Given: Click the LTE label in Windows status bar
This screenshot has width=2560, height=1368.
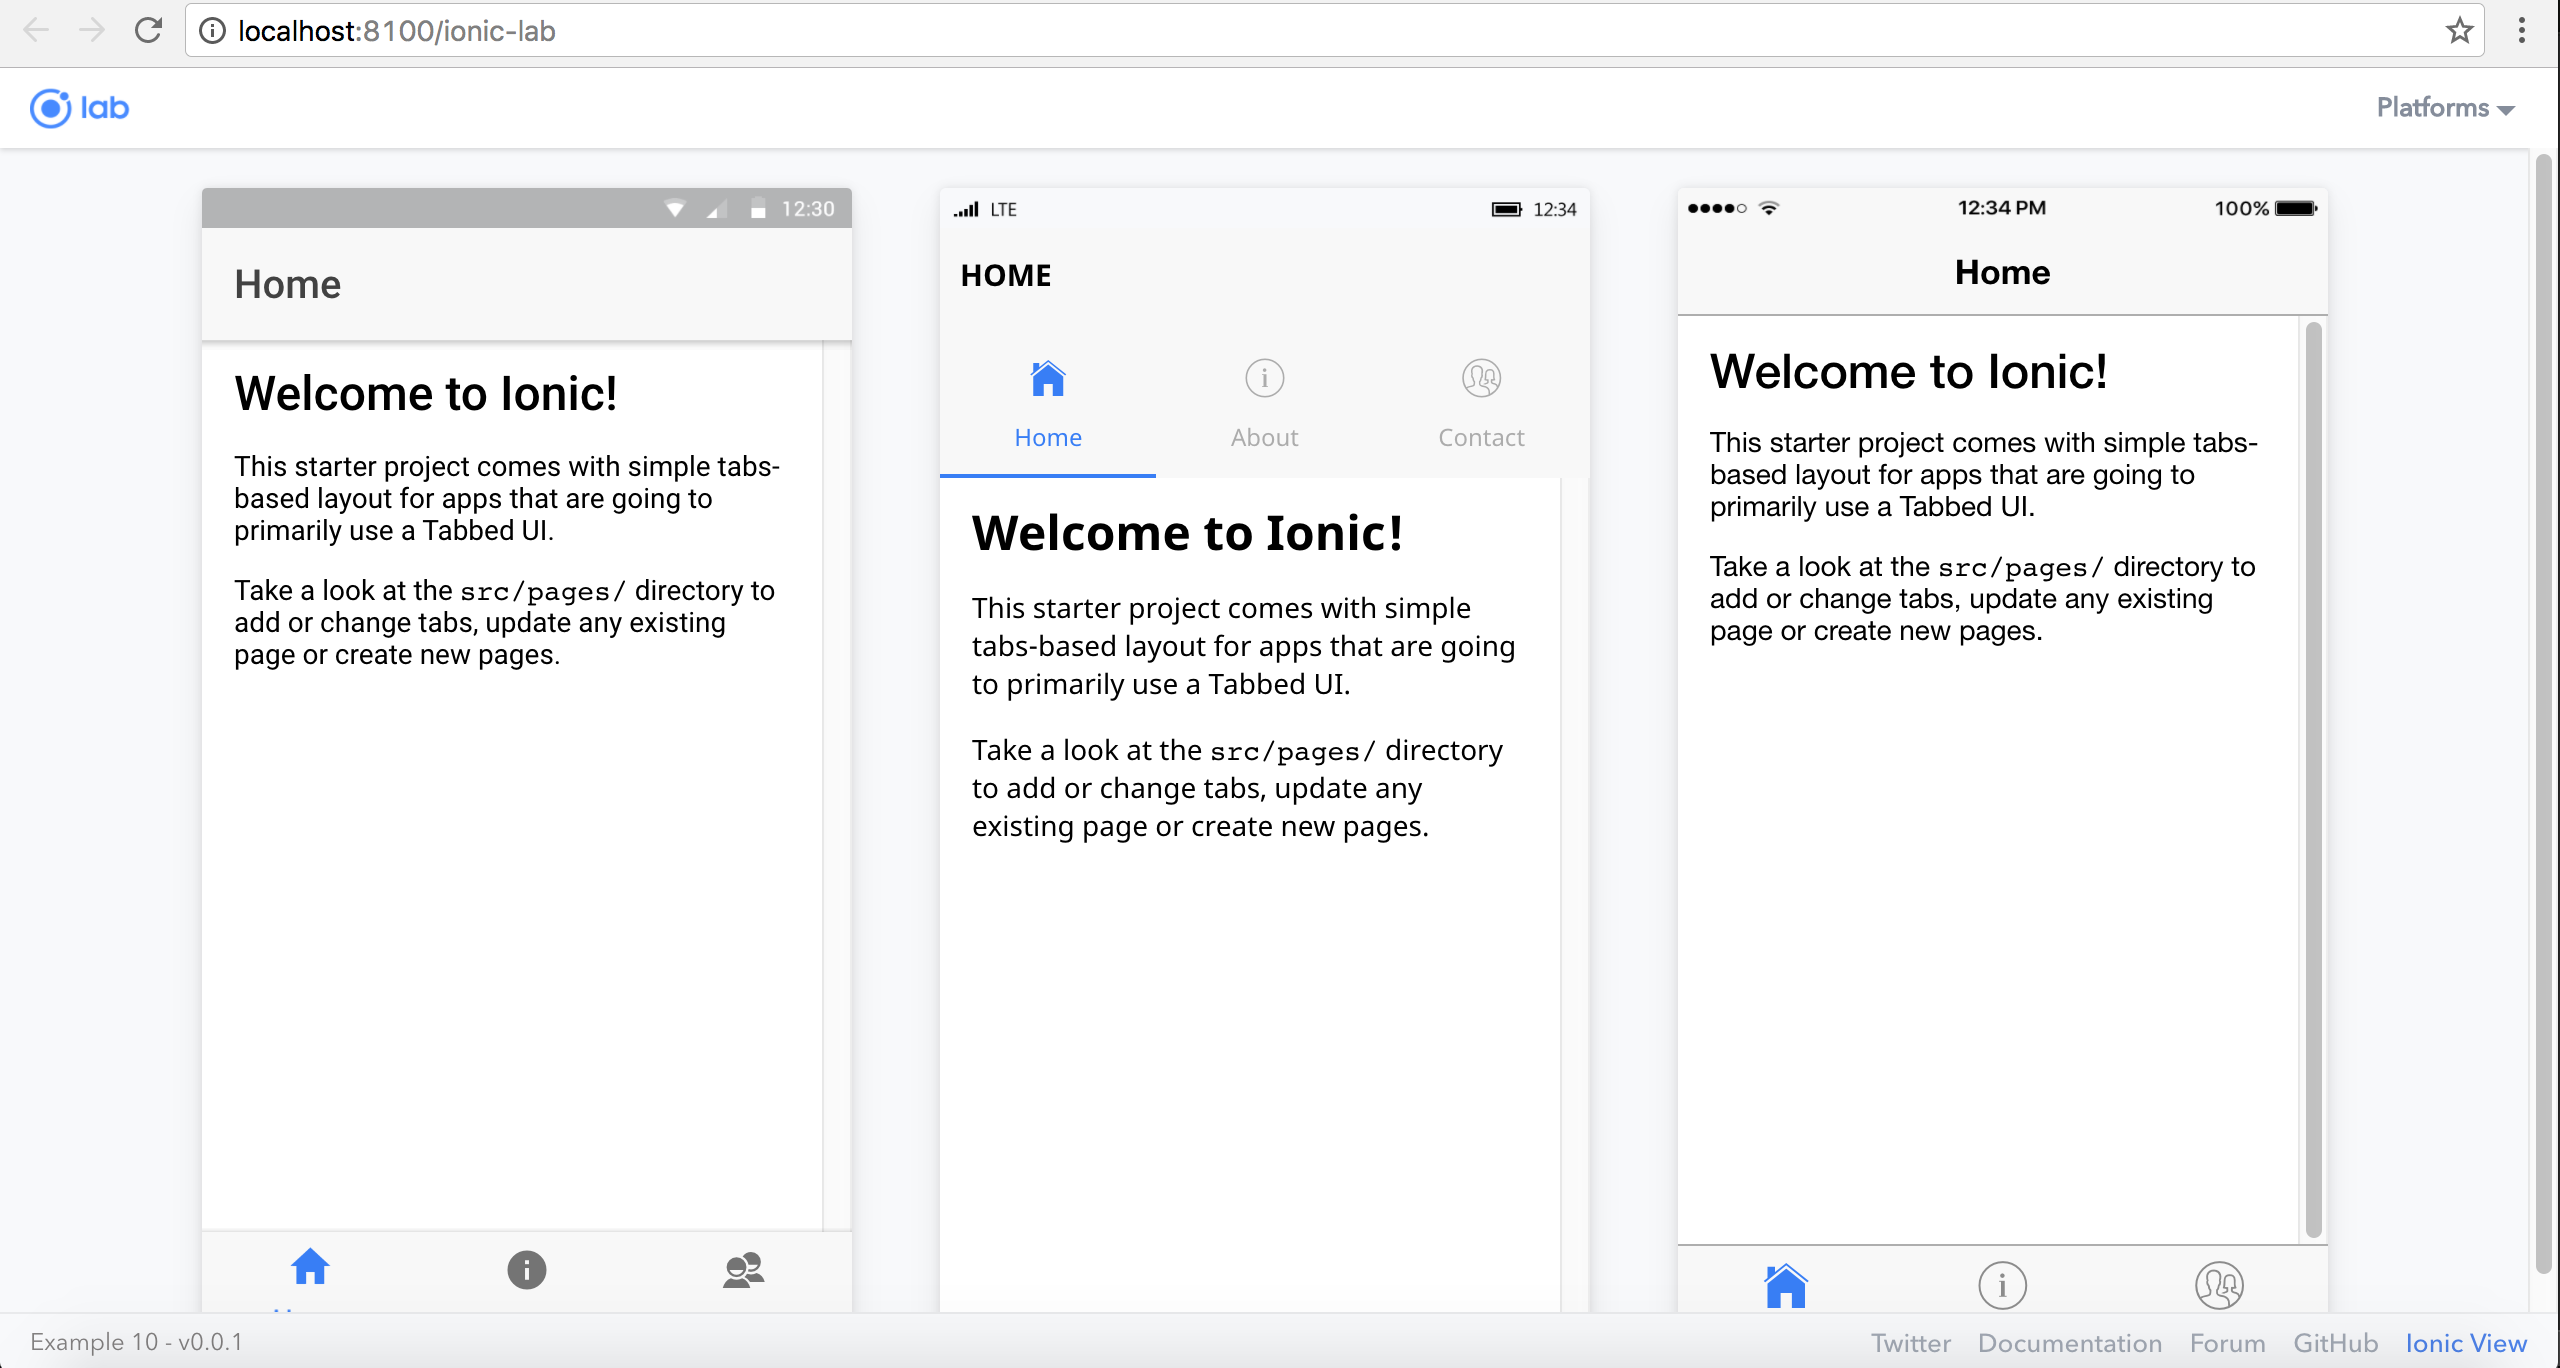Looking at the screenshot, I should pyautogui.click(x=1003, y=209).
